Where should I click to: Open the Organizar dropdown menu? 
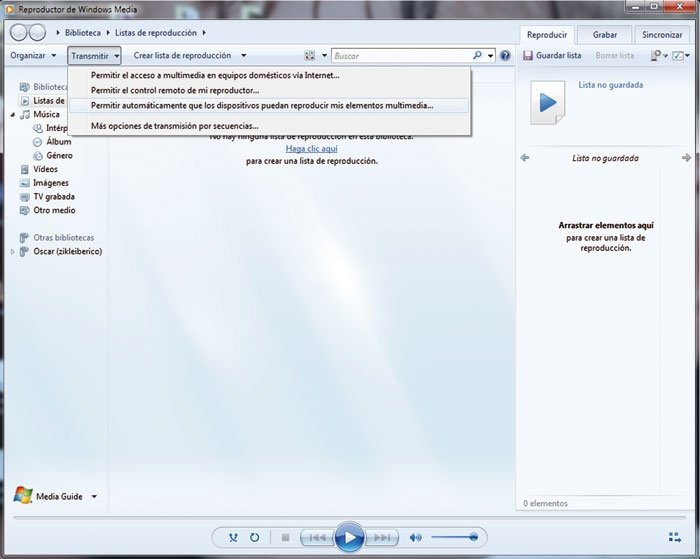[x=33, y=55]
